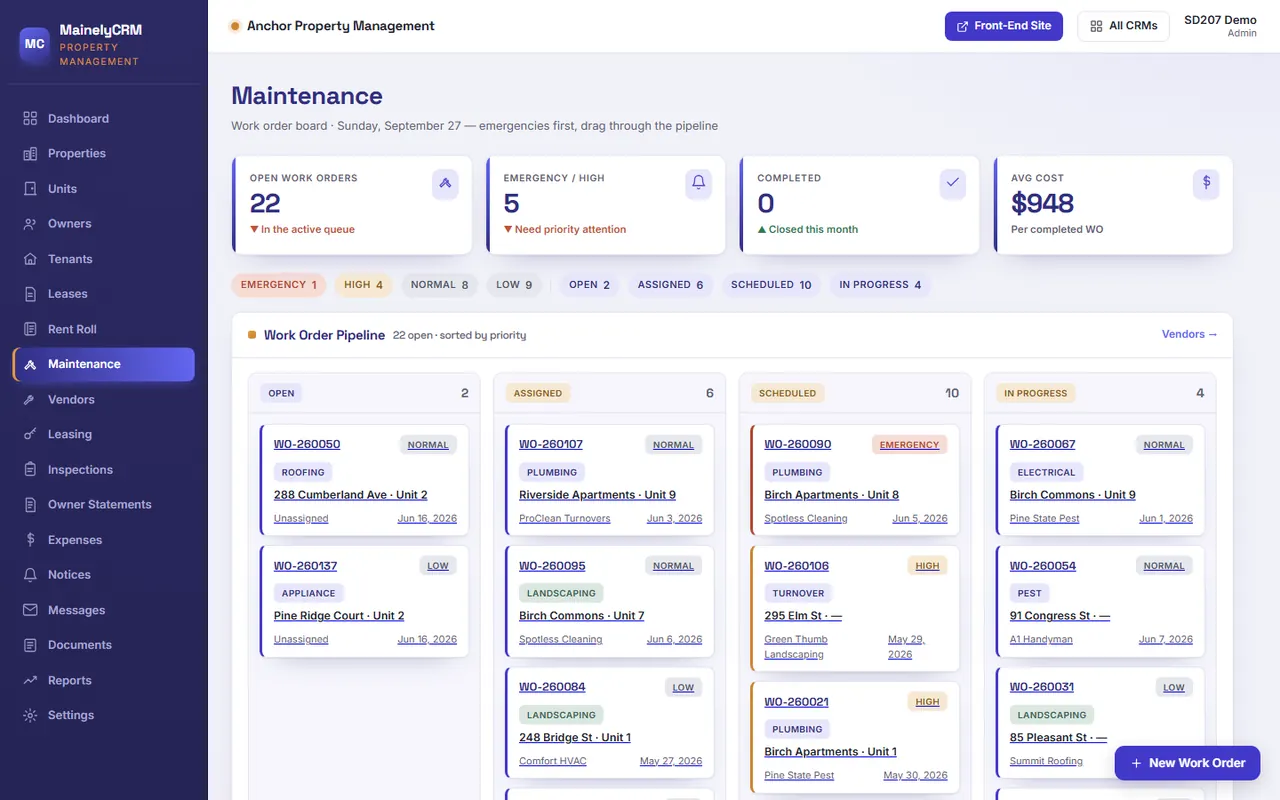This screenshot has height=800, width=1280.
Task: Filter by HIGH 4 chip
Action: (x=363, y=285)
